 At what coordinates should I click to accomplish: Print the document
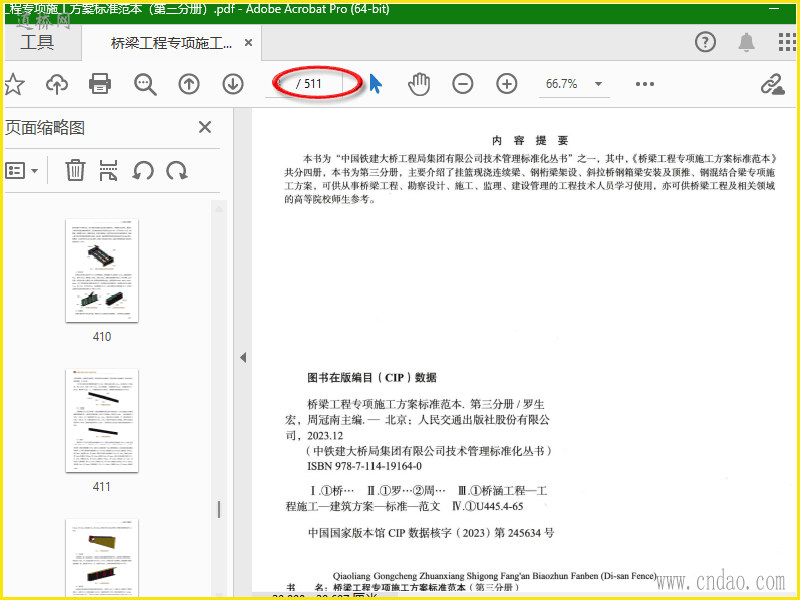[99, 84]
